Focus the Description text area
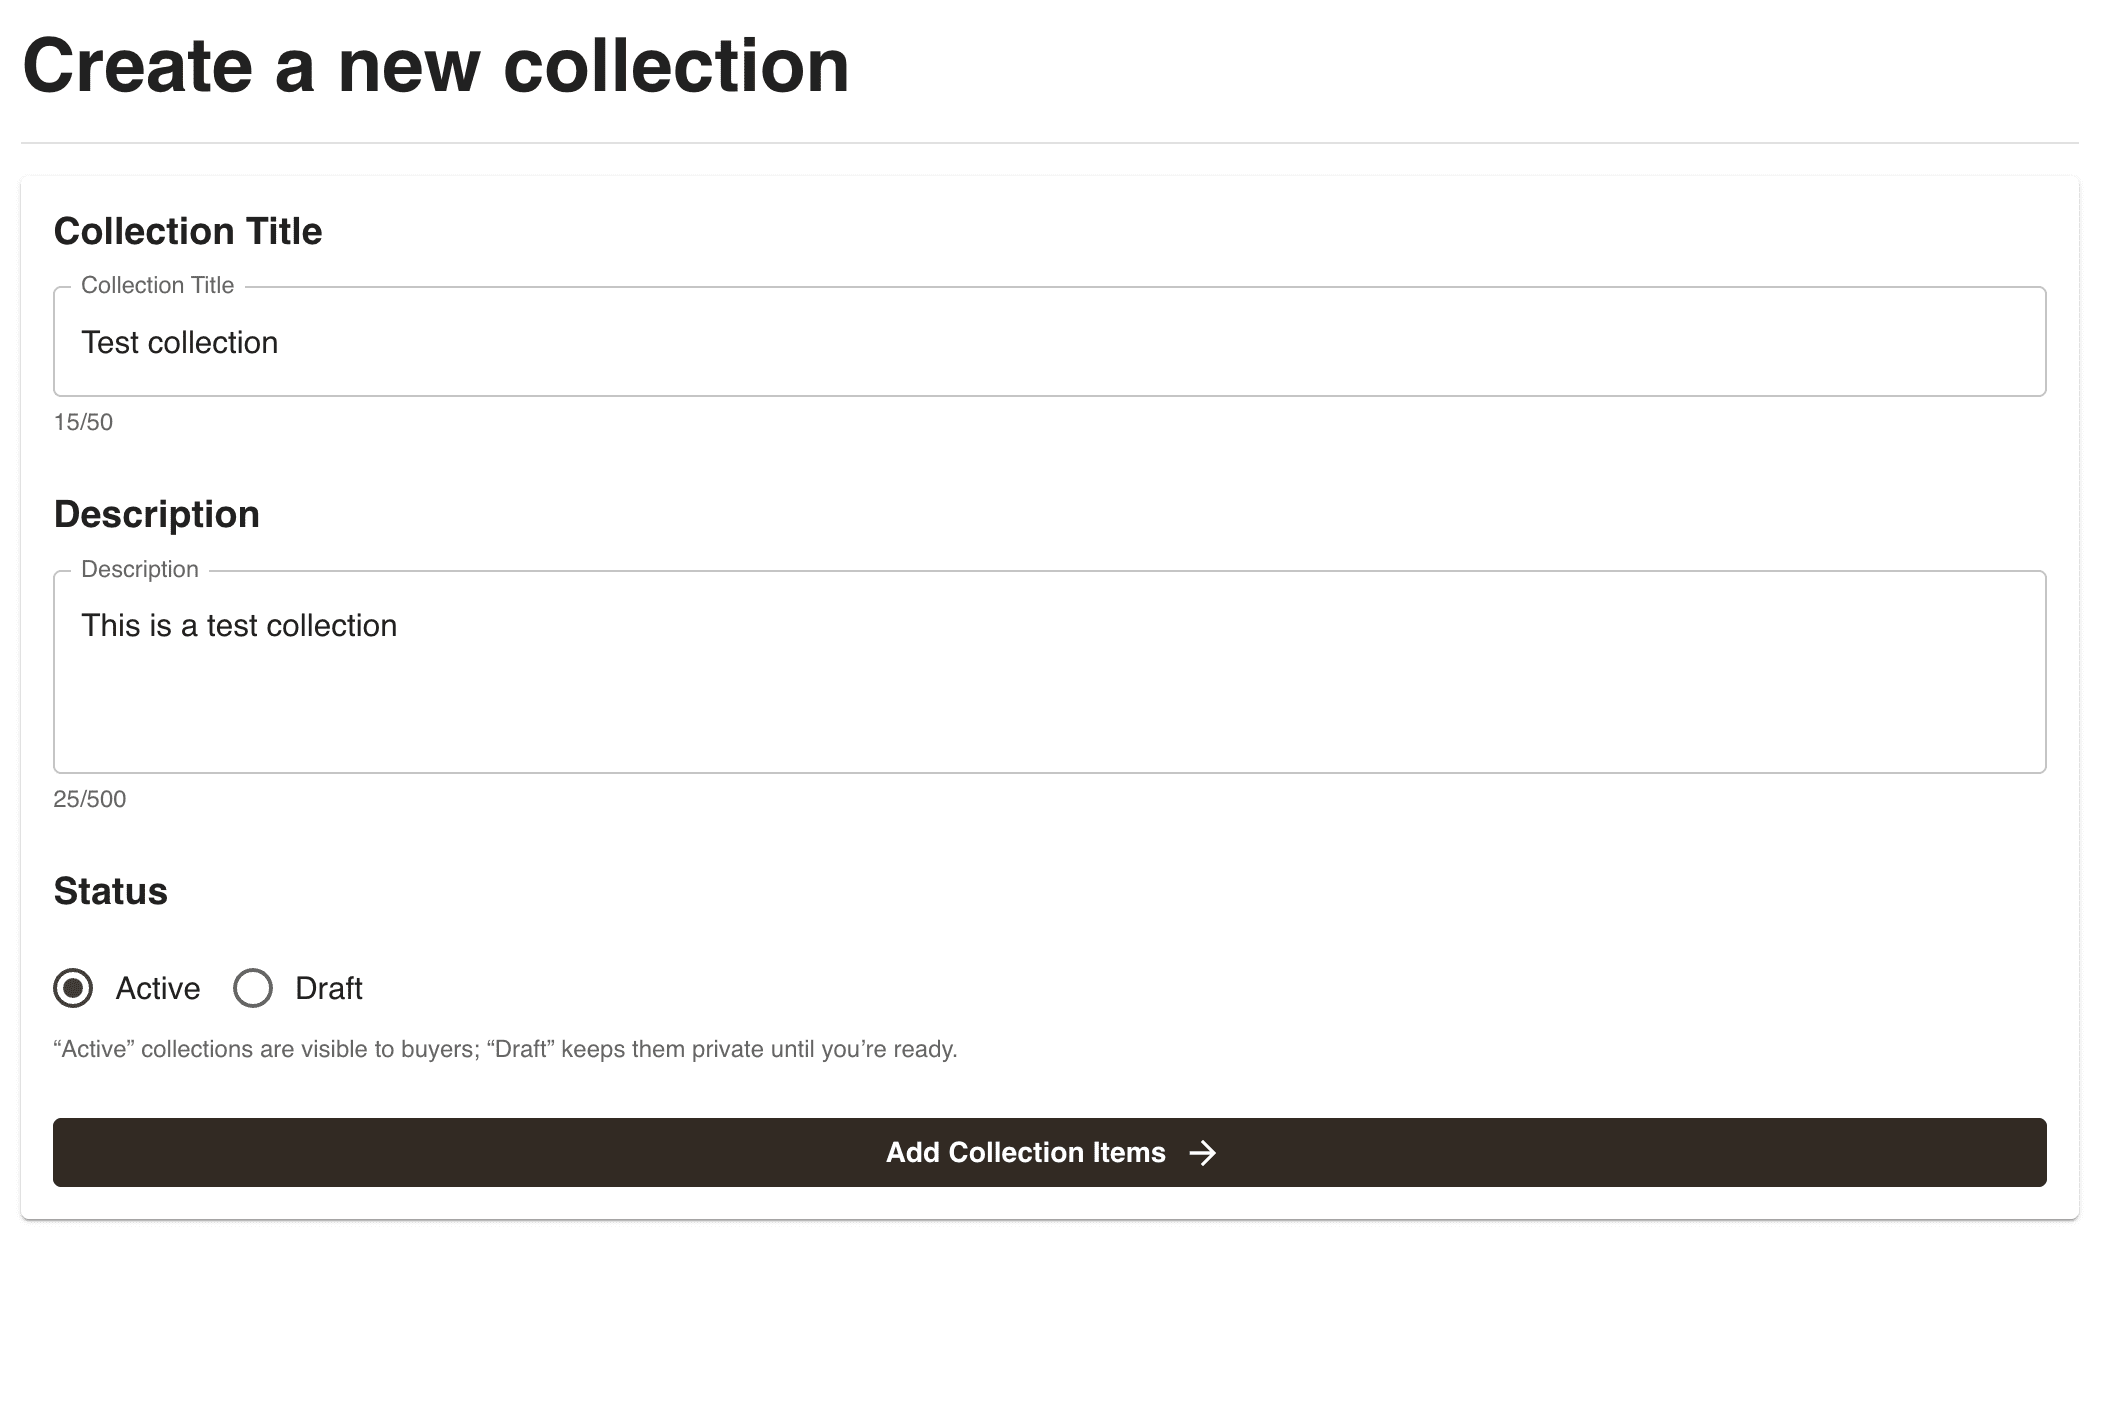Viewport: 2106px width, 1420px height. point(1050,672)
